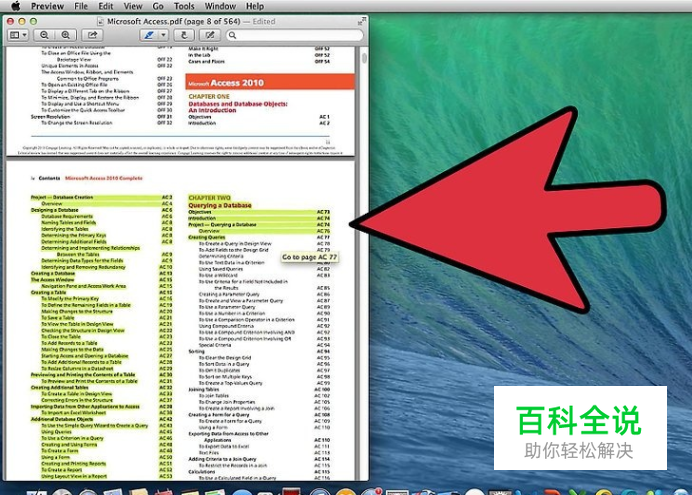Open the sidebar view options dropdown

(x=18, y=35)
